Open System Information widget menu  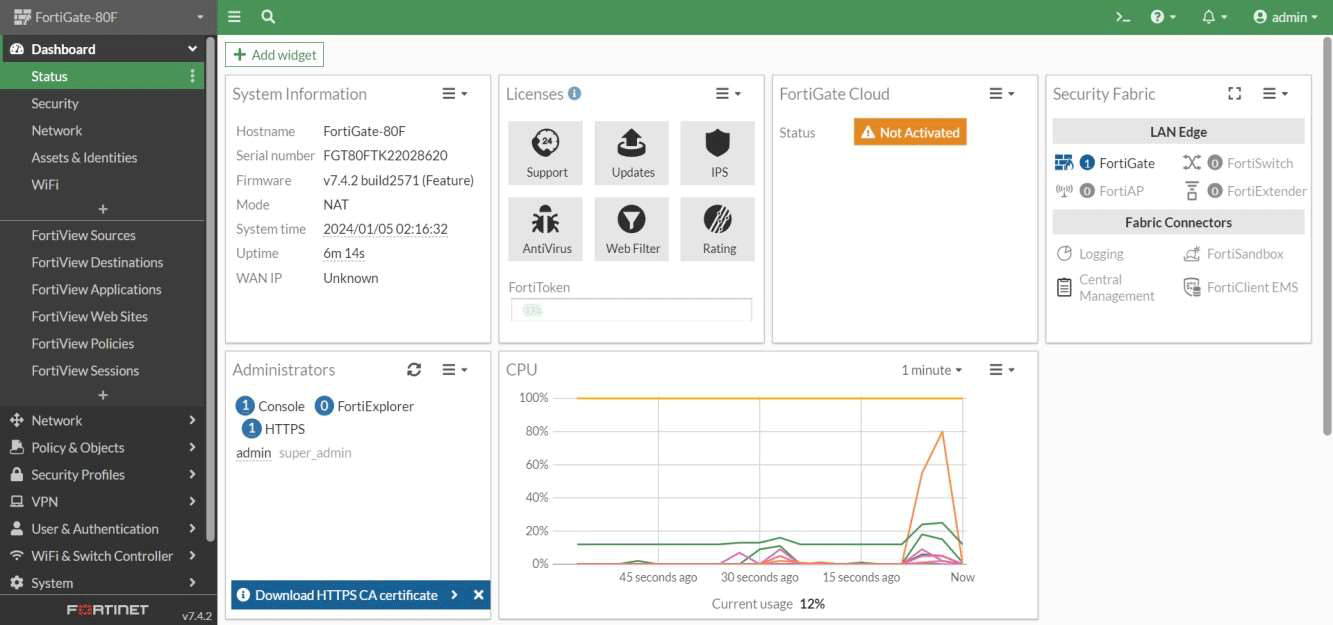tap(455, 94)
